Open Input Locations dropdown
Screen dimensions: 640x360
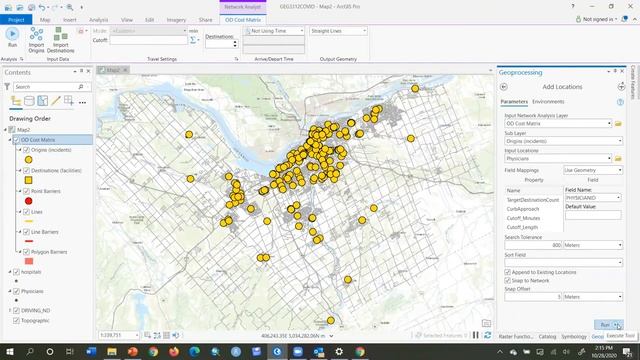tap(609, 158)
